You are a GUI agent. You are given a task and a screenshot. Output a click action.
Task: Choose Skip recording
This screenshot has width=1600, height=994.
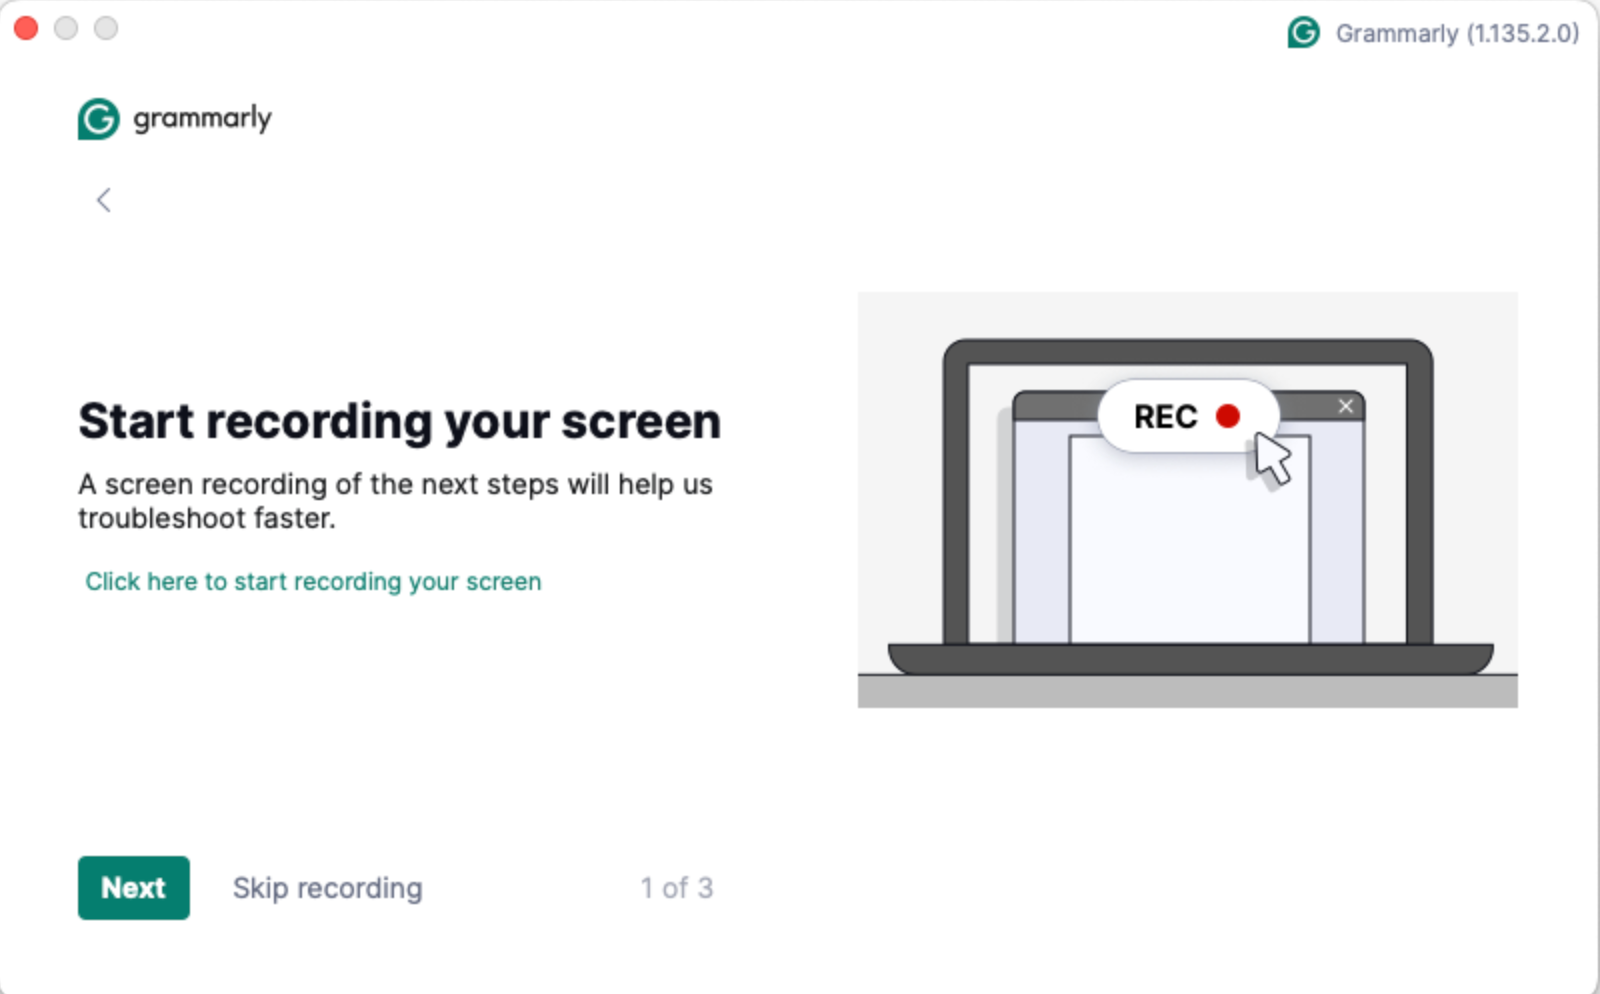[327, 888]
